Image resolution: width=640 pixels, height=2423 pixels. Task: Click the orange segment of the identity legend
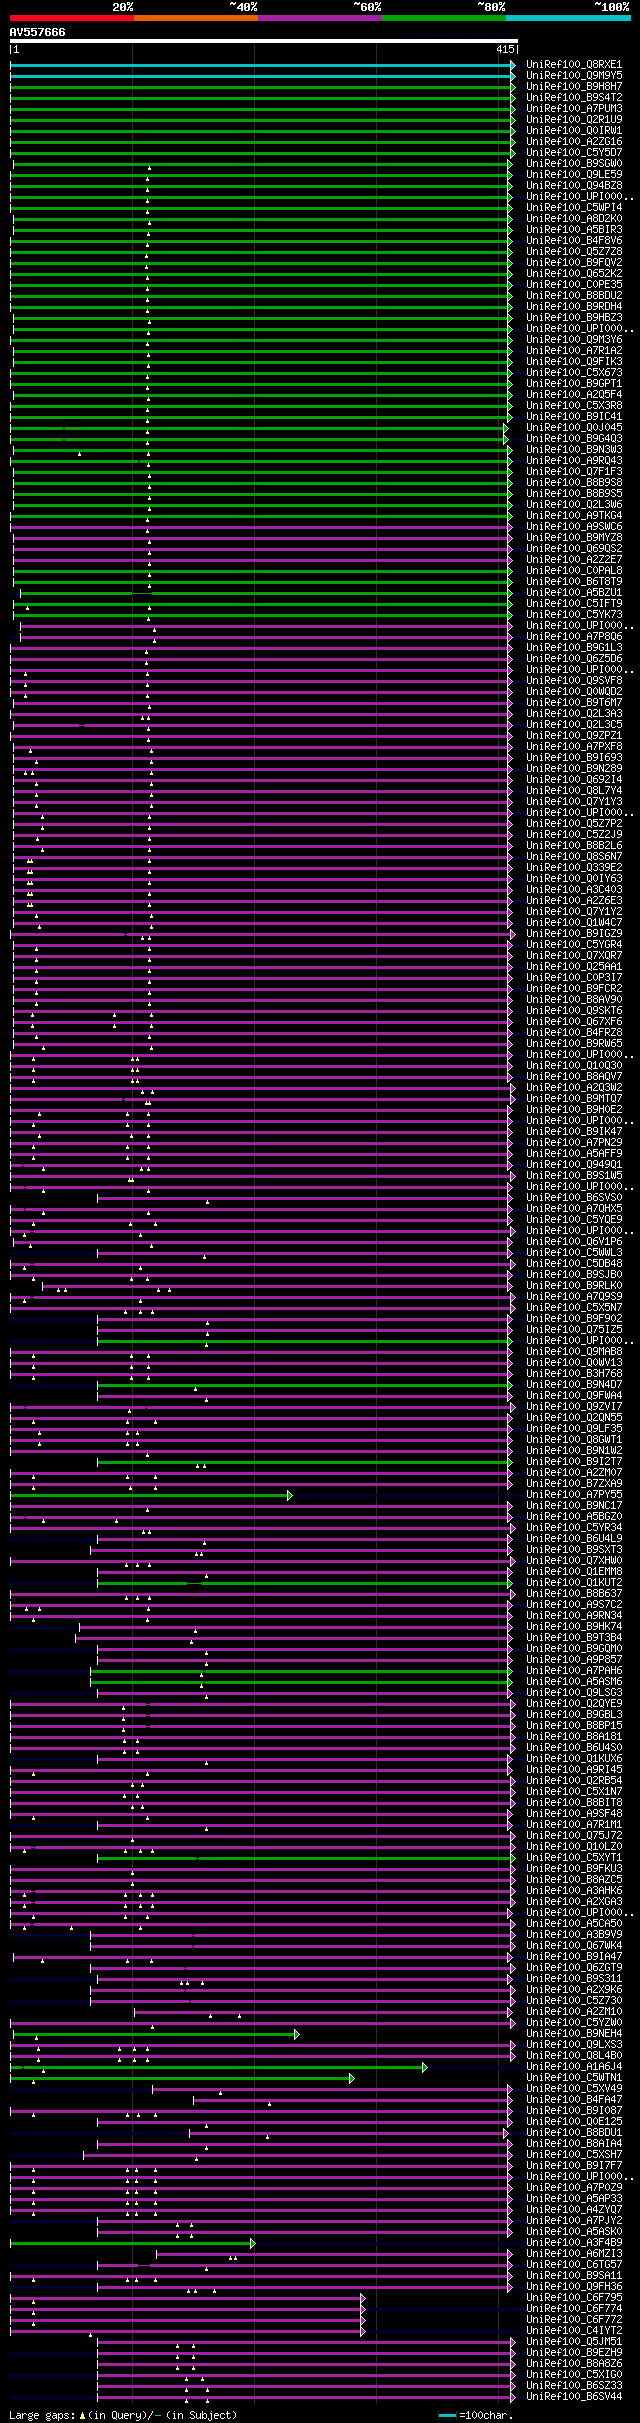coord(196,18)
